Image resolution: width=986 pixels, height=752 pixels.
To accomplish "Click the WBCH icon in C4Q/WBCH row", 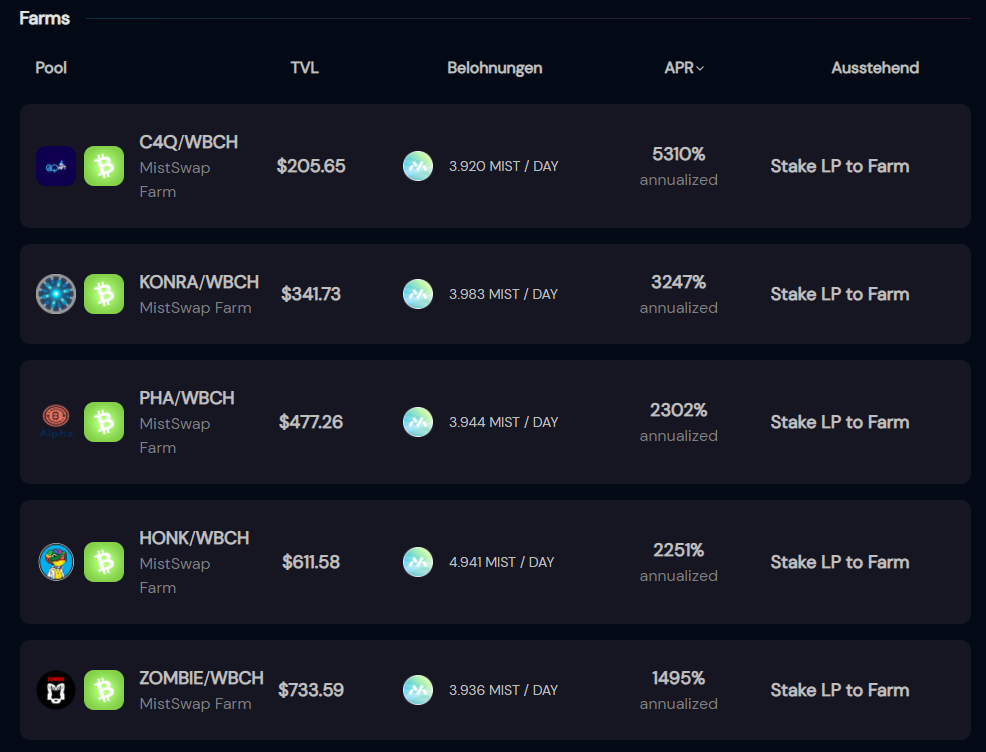I will 104,166.
